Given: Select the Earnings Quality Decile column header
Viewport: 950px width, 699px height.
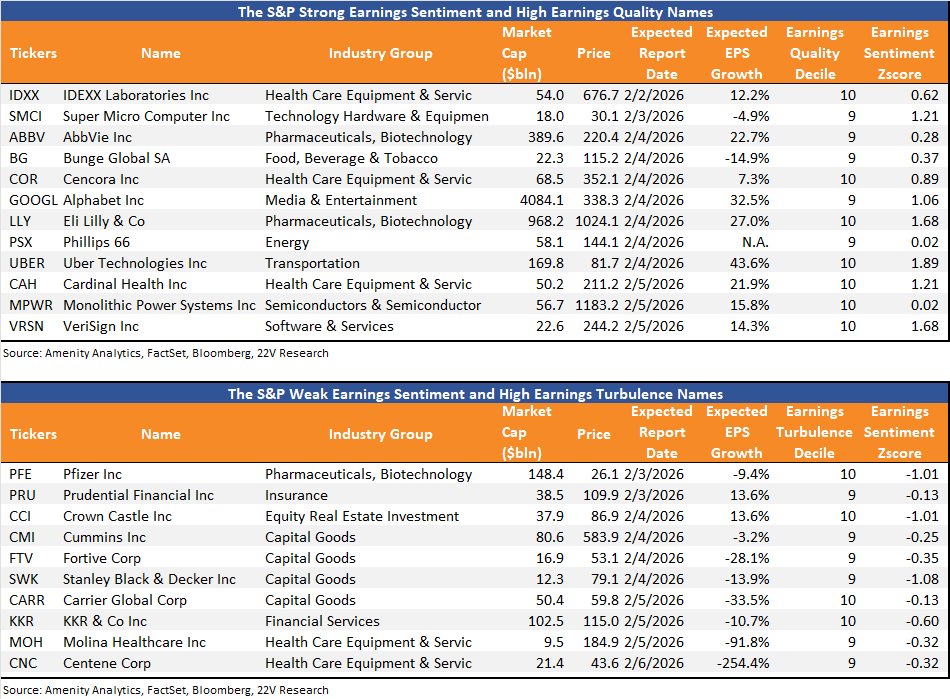Looking at the screenshot, I should pos(815,53).
